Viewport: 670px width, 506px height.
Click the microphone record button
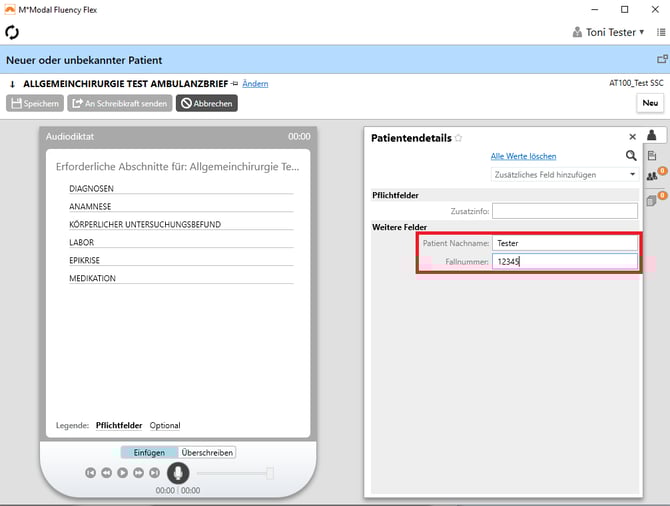point(178,473)
